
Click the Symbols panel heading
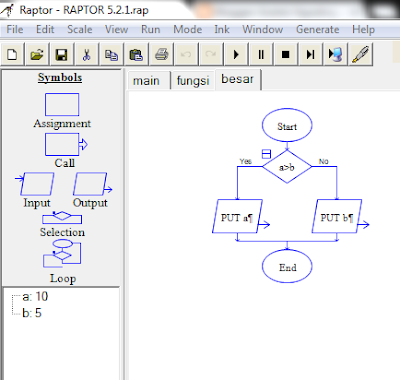coord(60,77)
